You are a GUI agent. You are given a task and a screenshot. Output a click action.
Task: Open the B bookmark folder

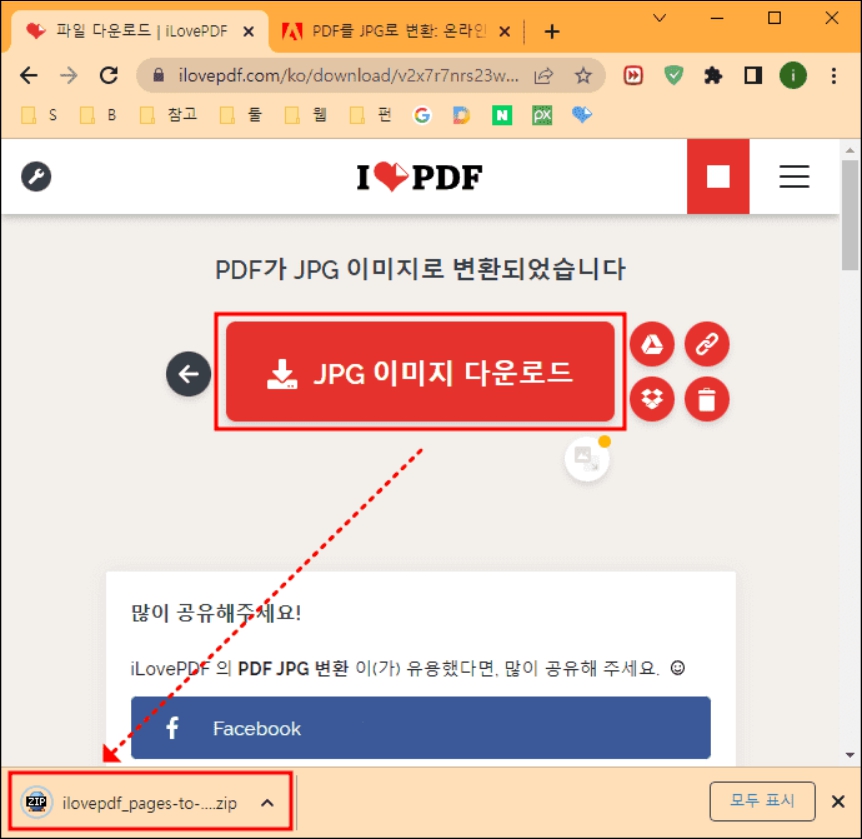(98, 115)
